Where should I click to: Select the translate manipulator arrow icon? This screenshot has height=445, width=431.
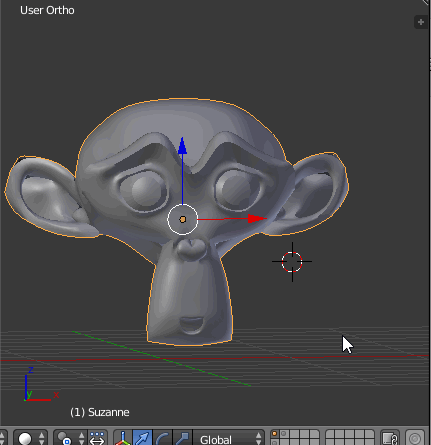(x=143, y=438)
